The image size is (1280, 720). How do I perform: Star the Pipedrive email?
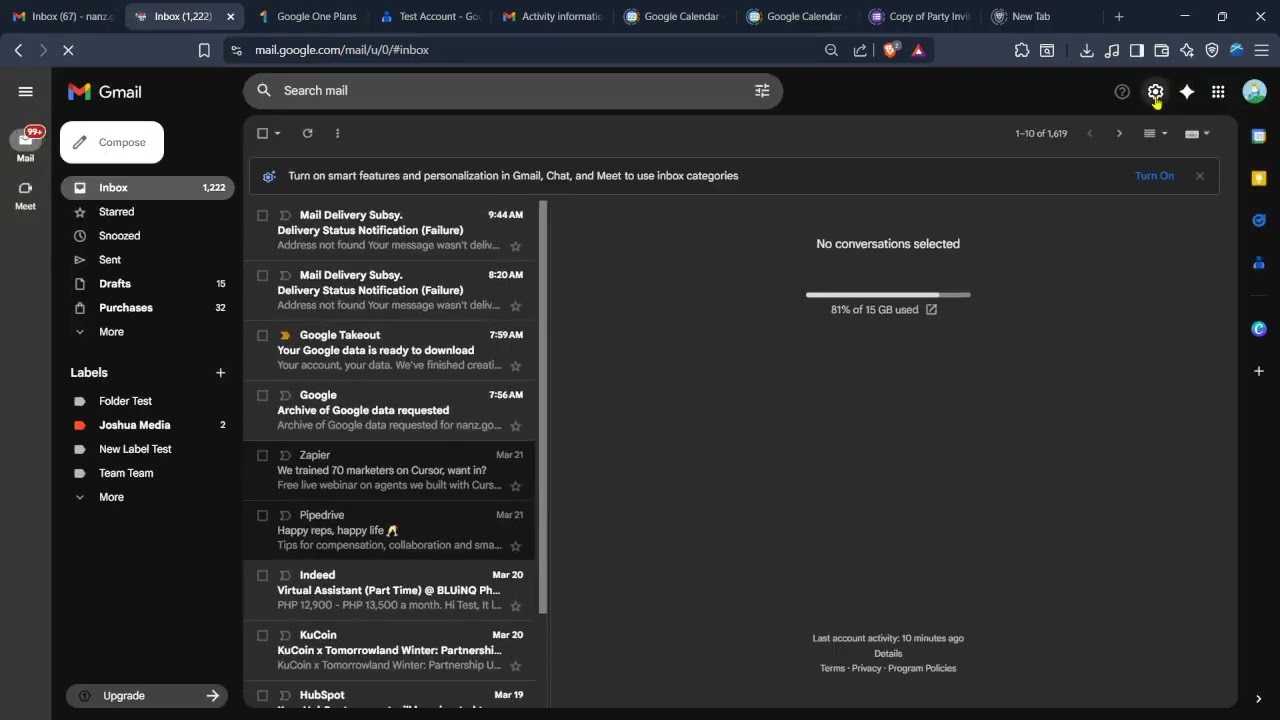(516, 545)
